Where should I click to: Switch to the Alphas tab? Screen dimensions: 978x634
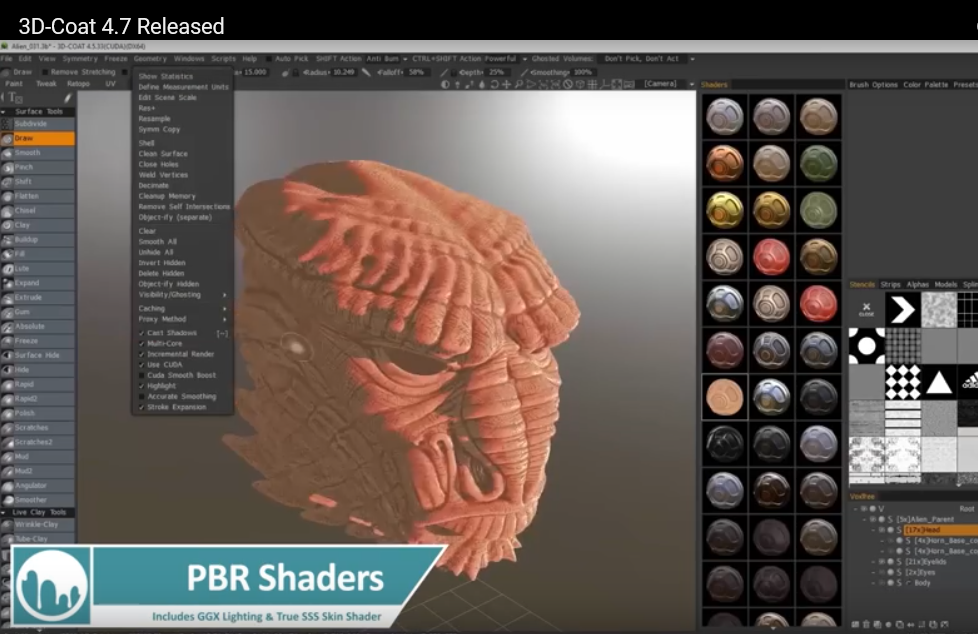click(917, 285)
